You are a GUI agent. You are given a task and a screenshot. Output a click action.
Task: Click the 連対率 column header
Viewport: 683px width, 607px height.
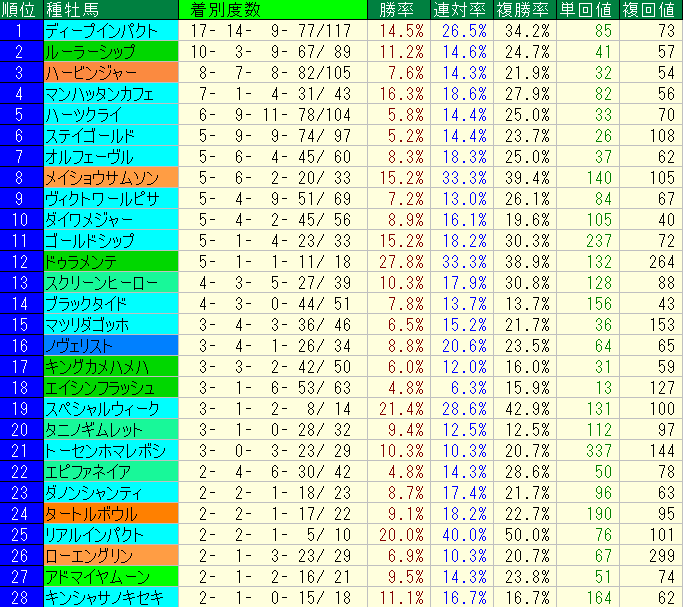pos(462,10)
